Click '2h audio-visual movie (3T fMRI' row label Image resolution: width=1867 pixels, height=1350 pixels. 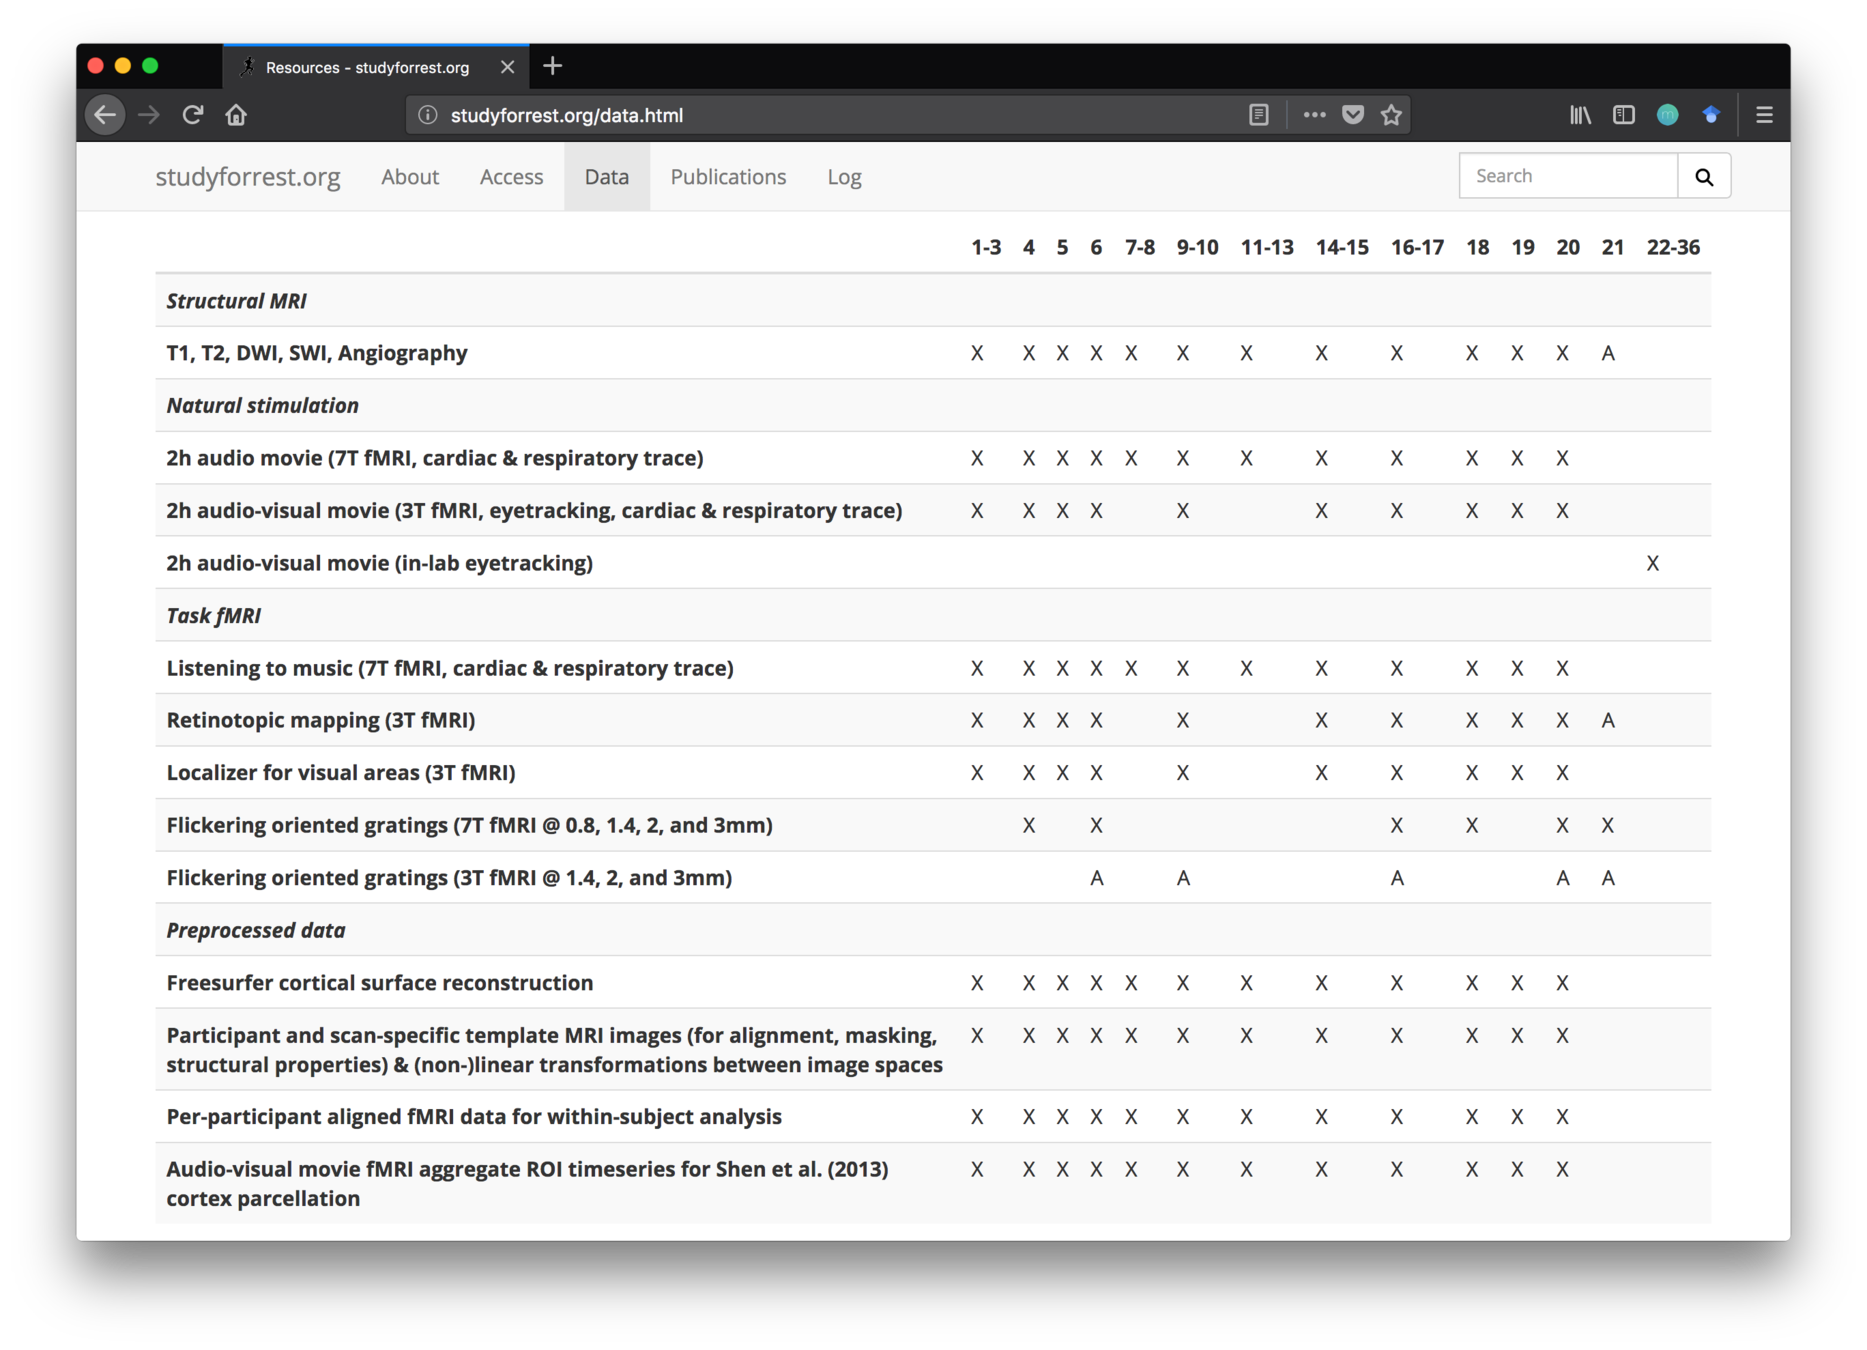point(534,511)
